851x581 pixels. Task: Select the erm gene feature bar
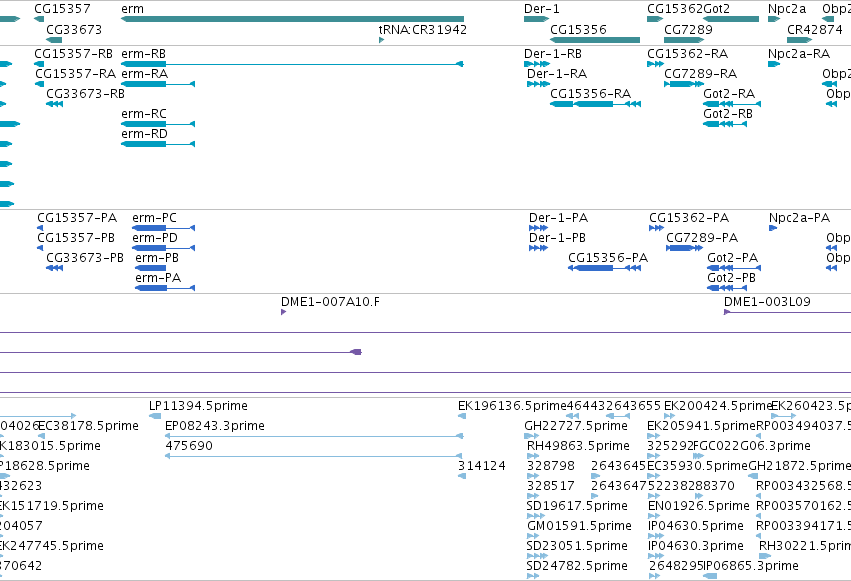pos(293,19)
